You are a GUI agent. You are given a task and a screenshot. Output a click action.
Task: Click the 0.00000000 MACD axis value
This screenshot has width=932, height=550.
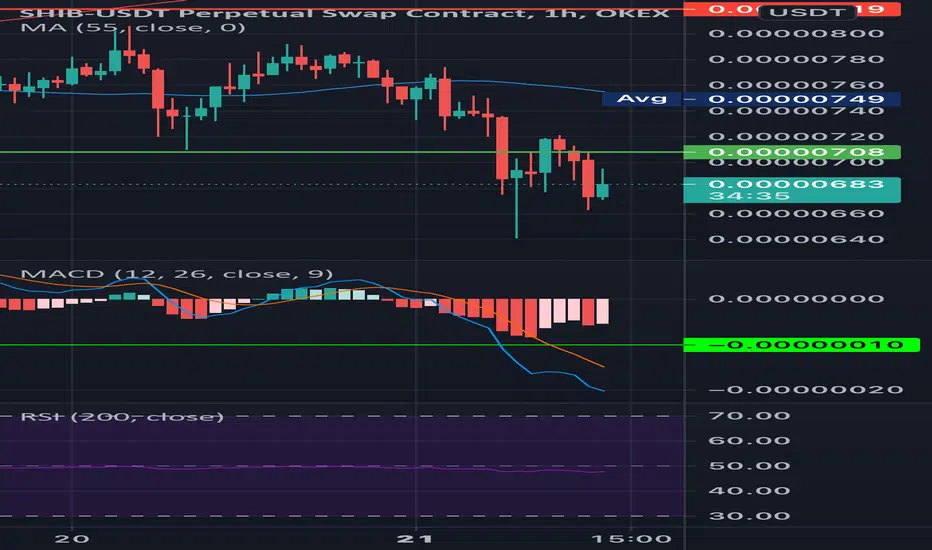click(x=796, y=298)
